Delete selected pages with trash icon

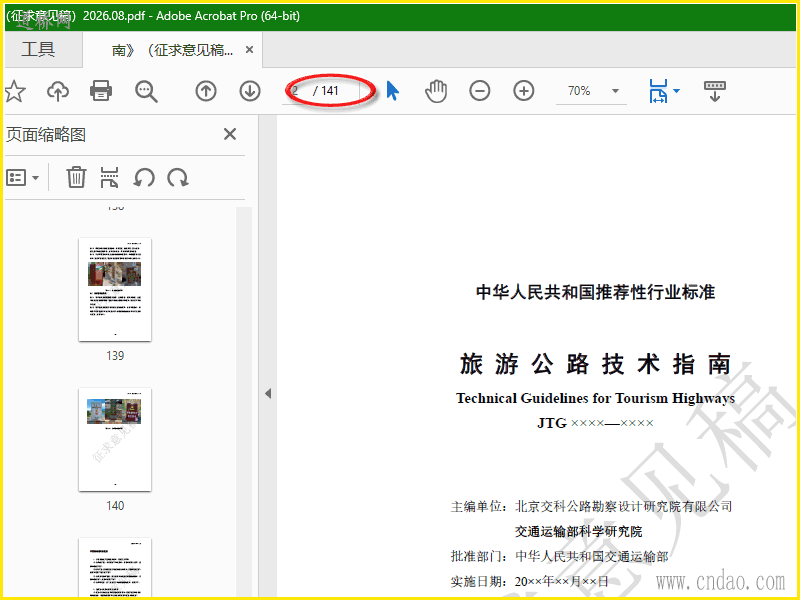76,177
